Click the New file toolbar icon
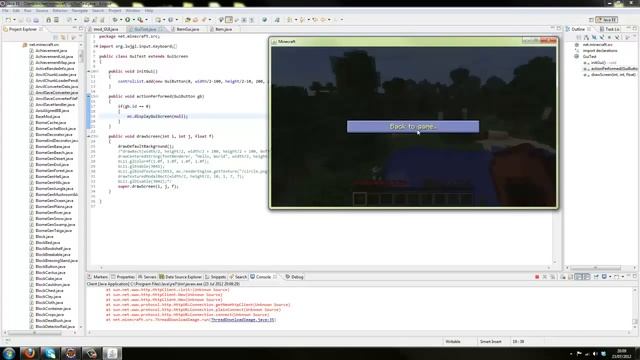This screenshot has width=640, height=360. pos(8,20)
